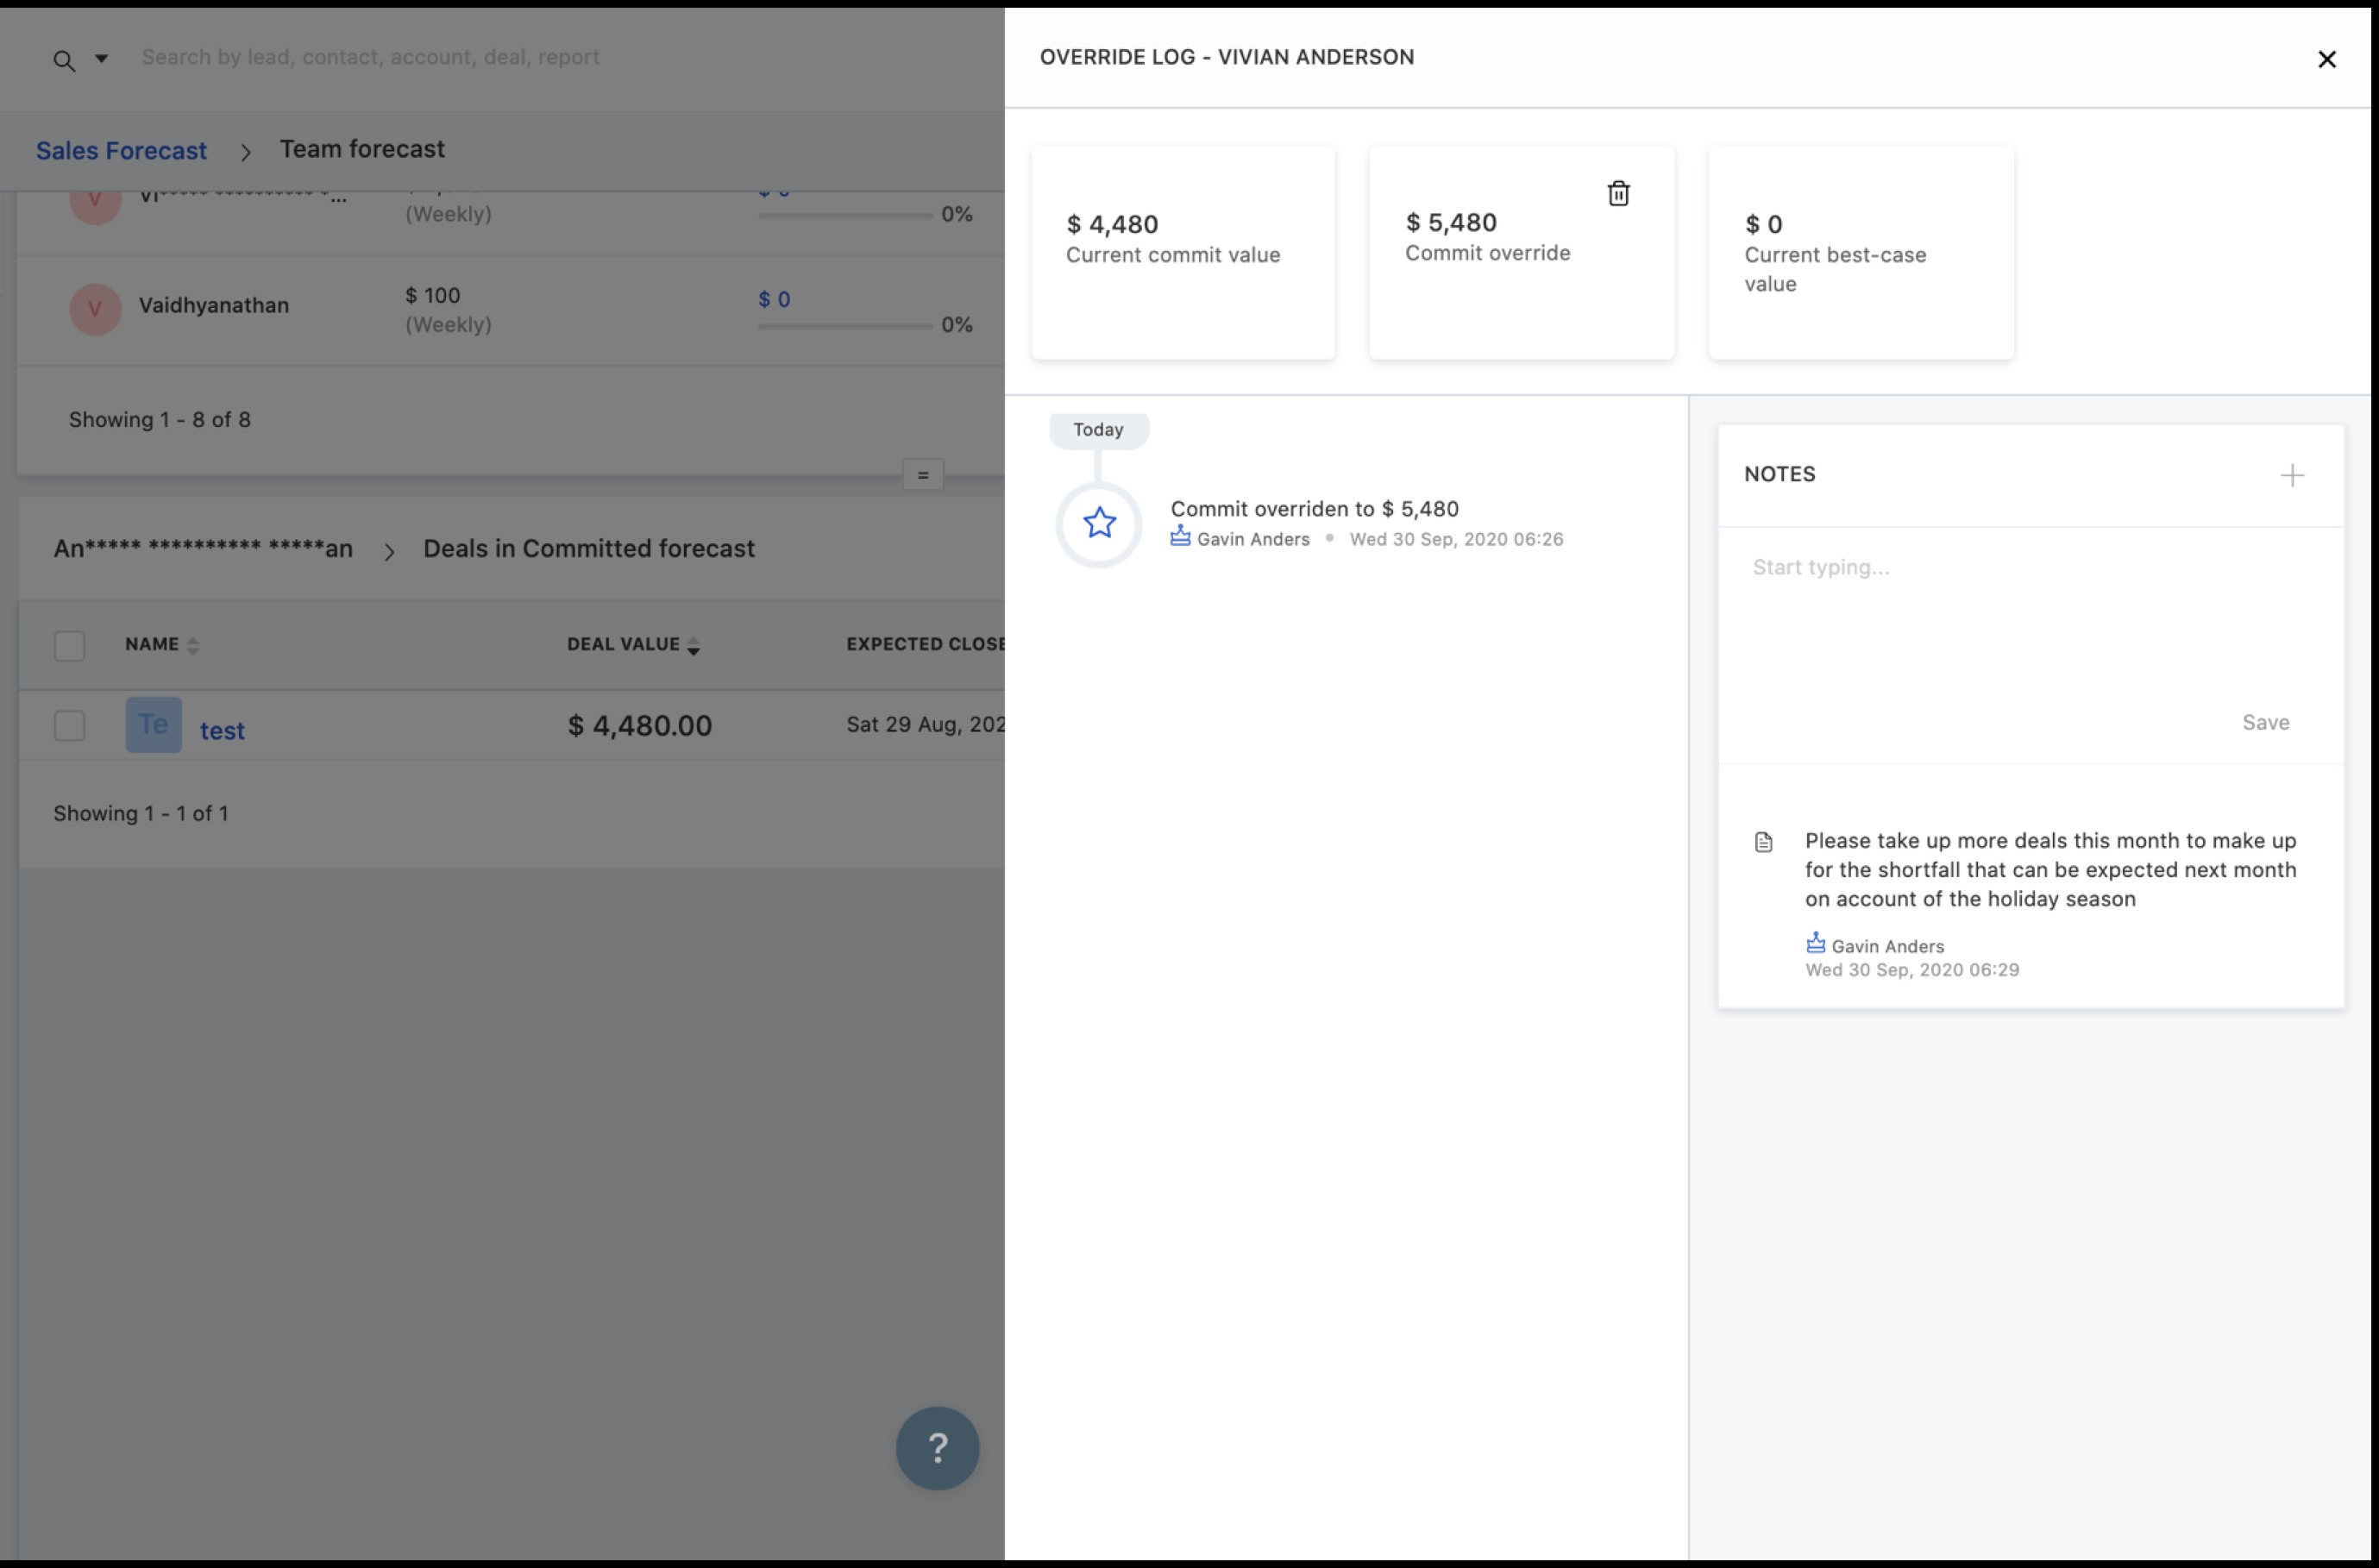Toggle the select-all deals checkbox

[x=69, y=645]
